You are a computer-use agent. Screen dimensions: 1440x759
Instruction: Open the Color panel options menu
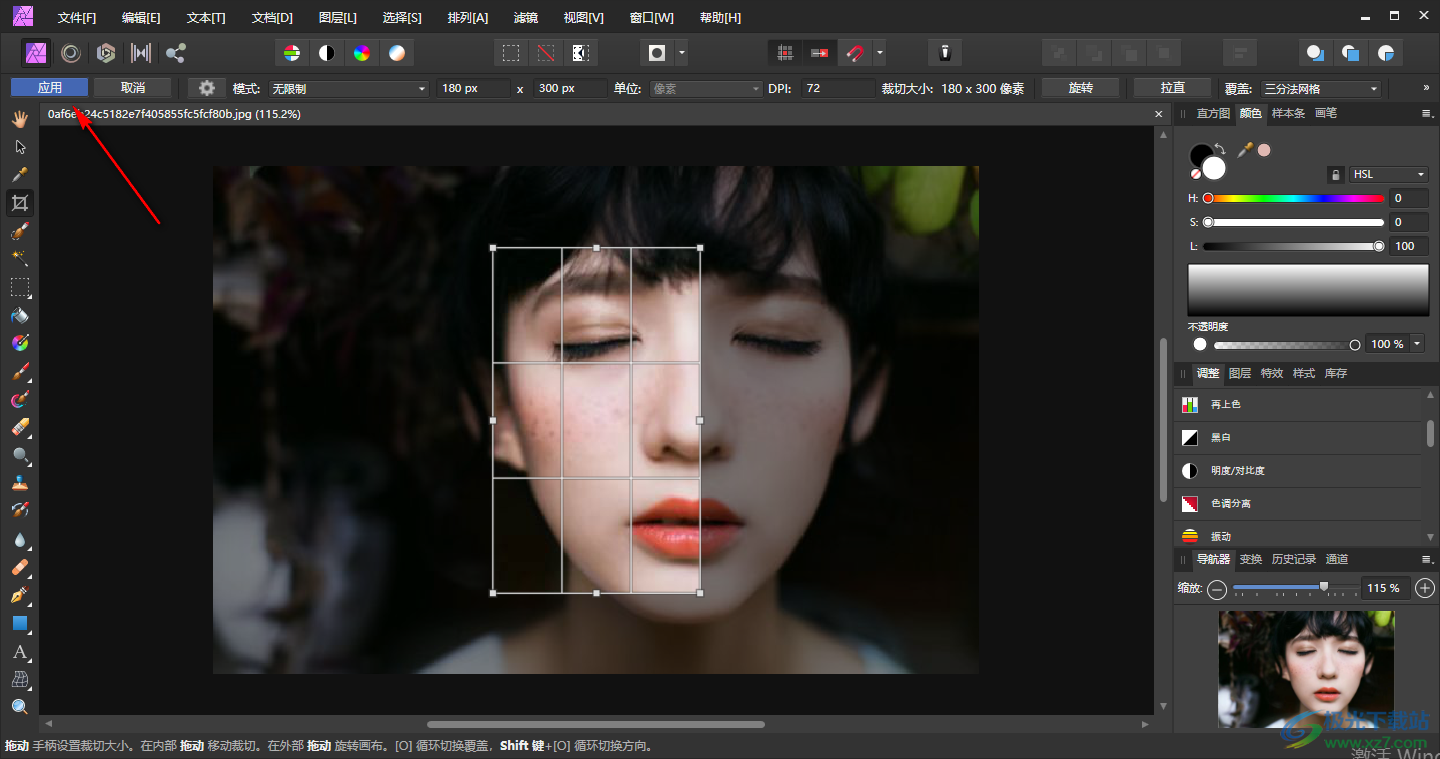(1427, 114)
